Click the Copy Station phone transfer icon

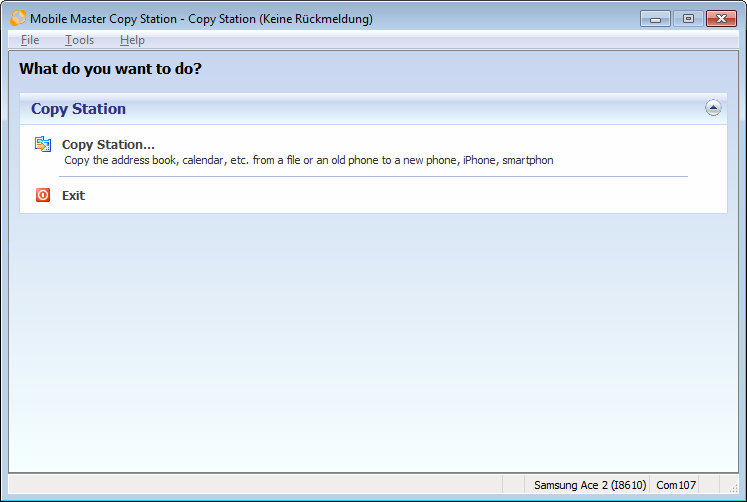(x=43, y=145)
